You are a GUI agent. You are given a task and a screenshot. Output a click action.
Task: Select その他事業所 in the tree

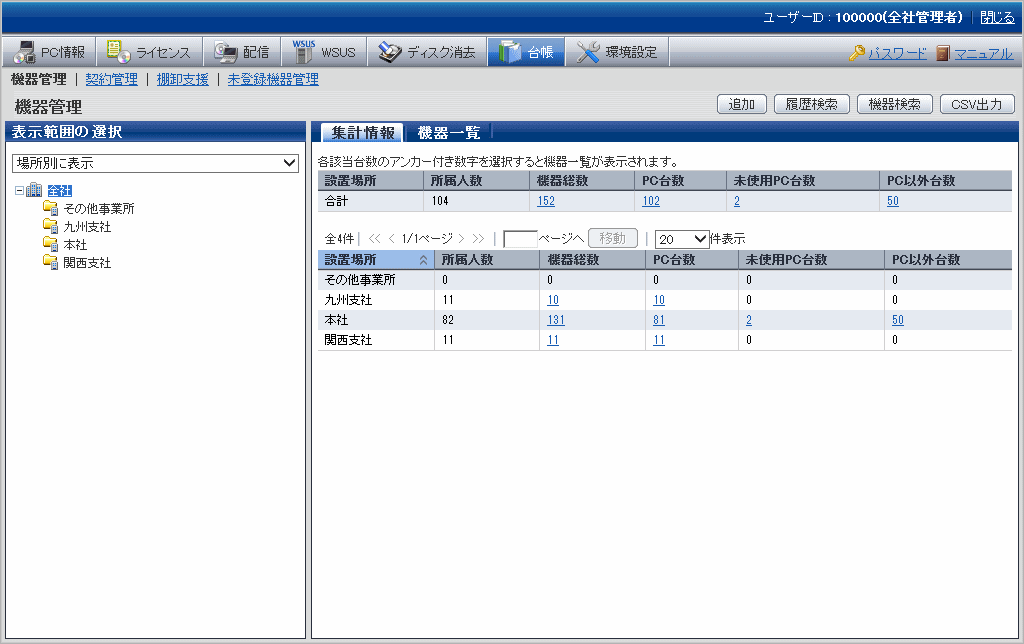(x=99, y=208)
